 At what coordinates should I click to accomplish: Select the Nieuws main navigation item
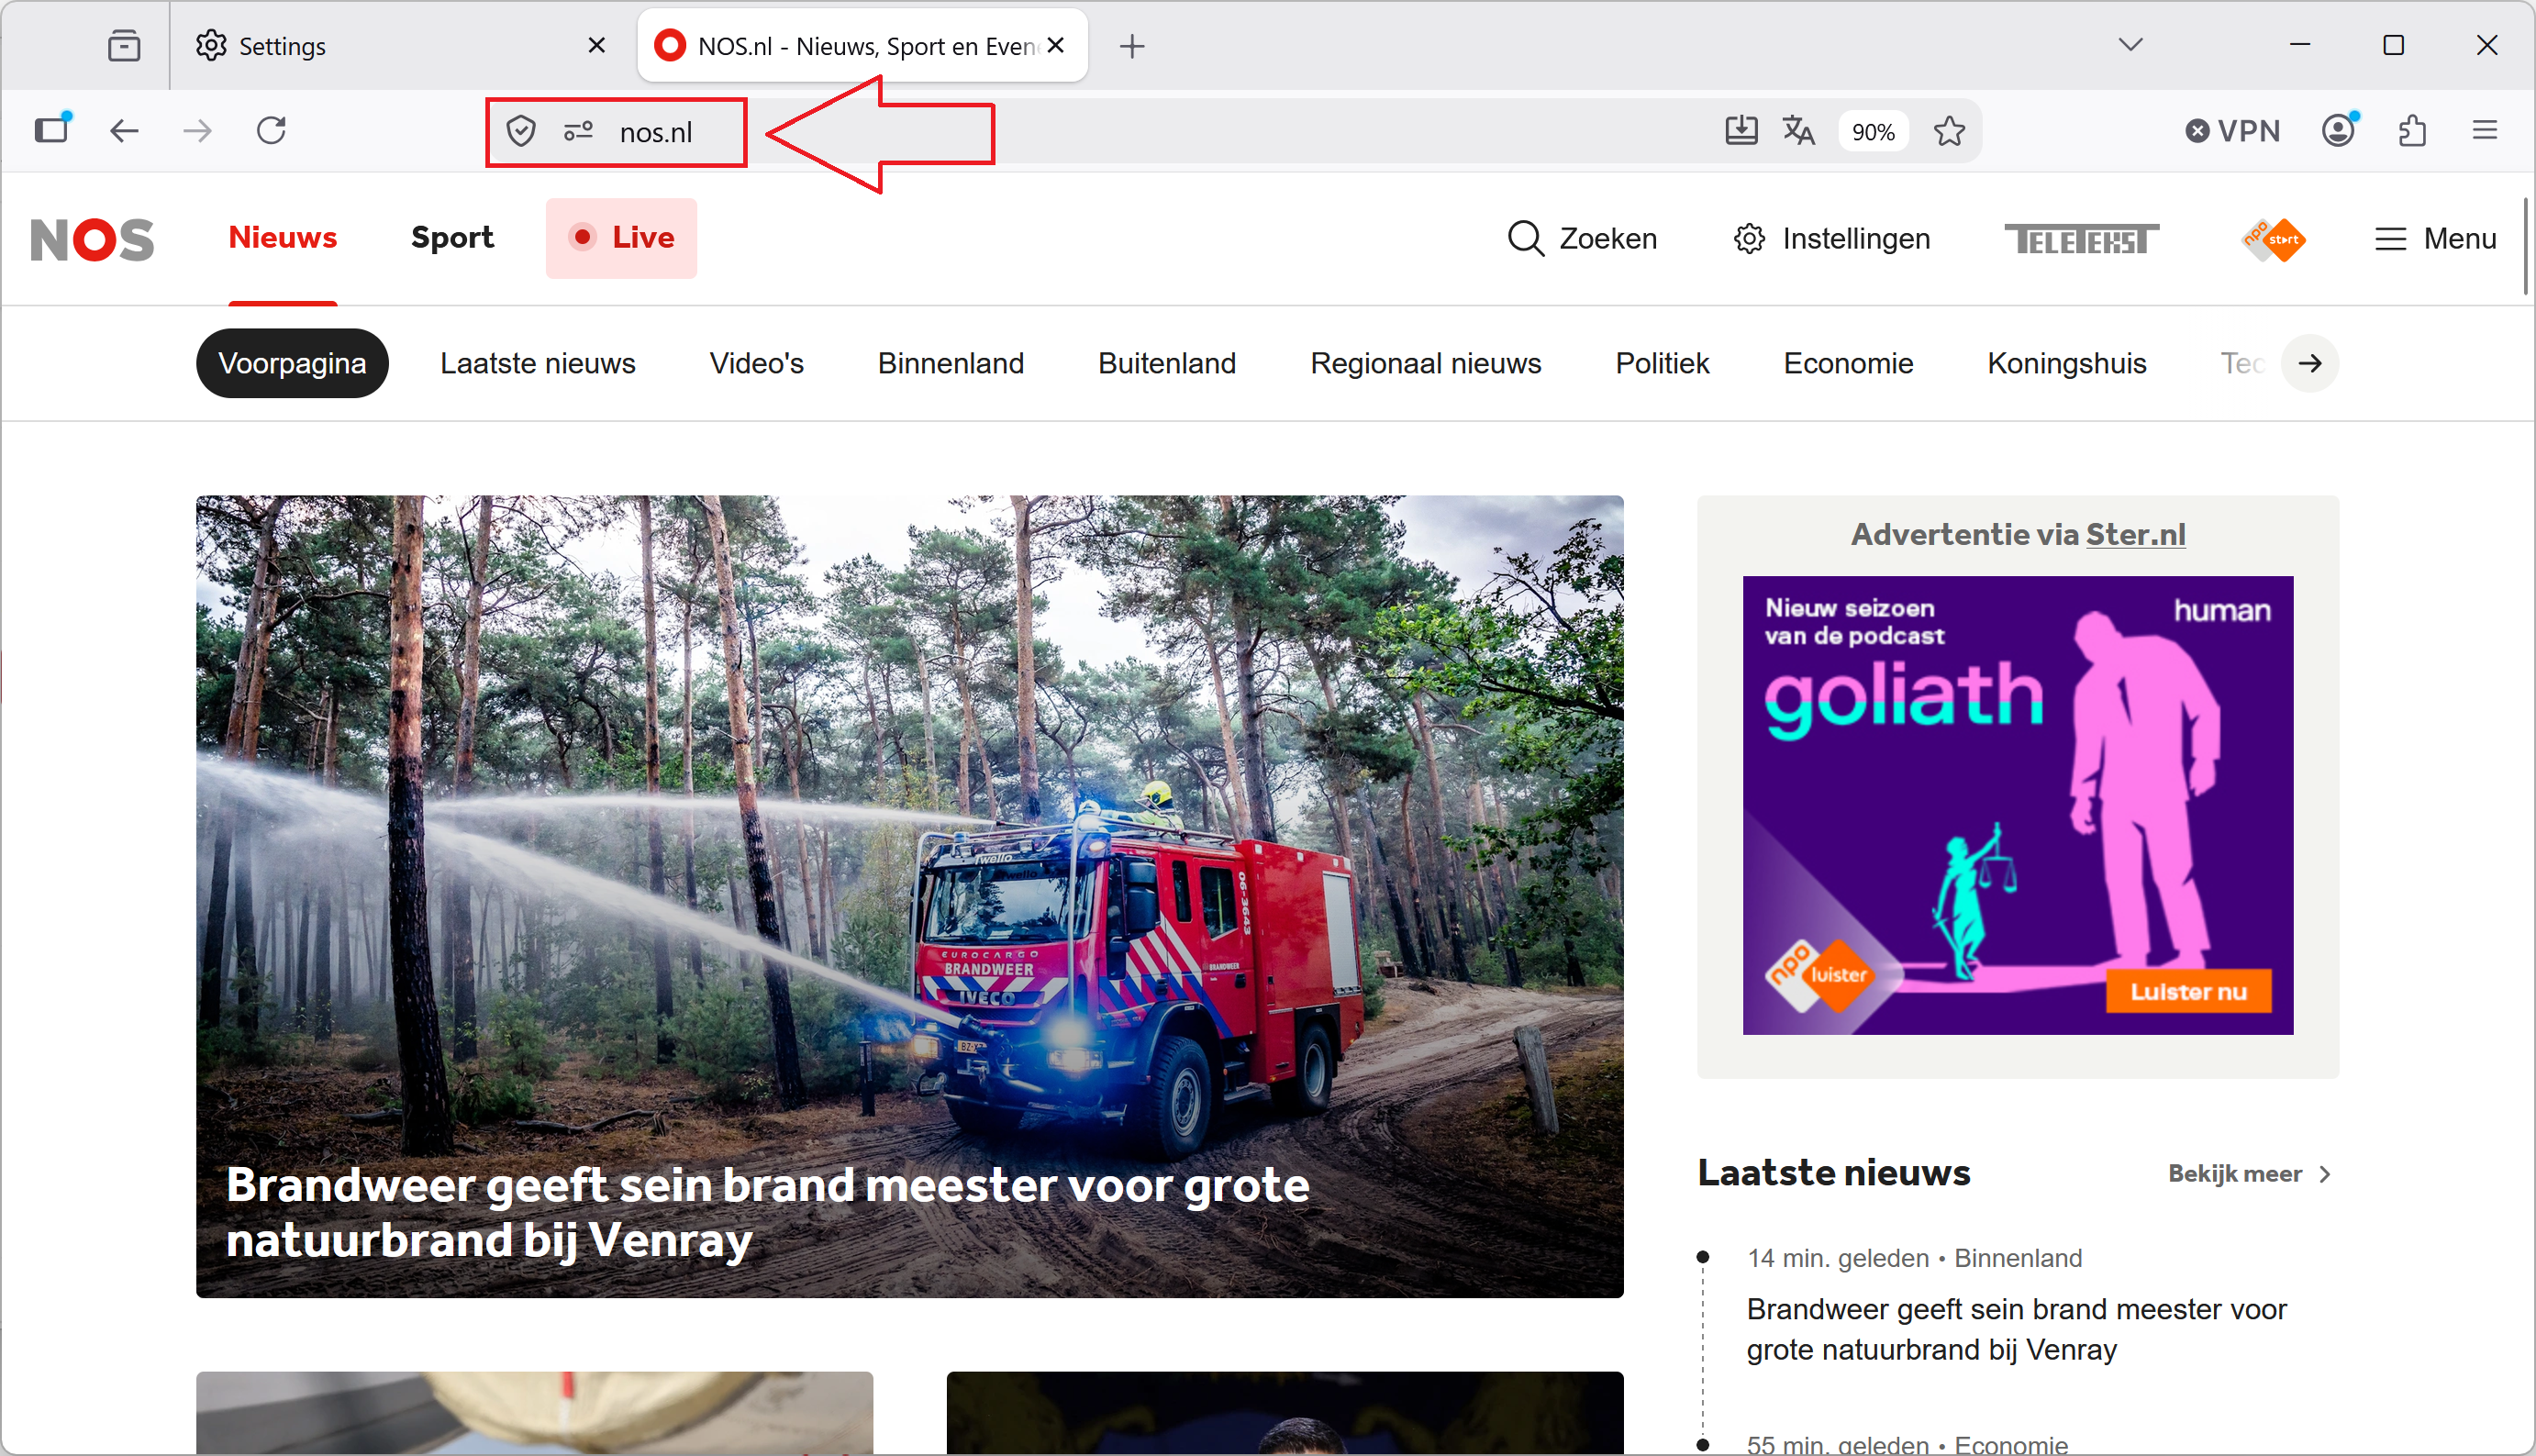coord(283,238)
